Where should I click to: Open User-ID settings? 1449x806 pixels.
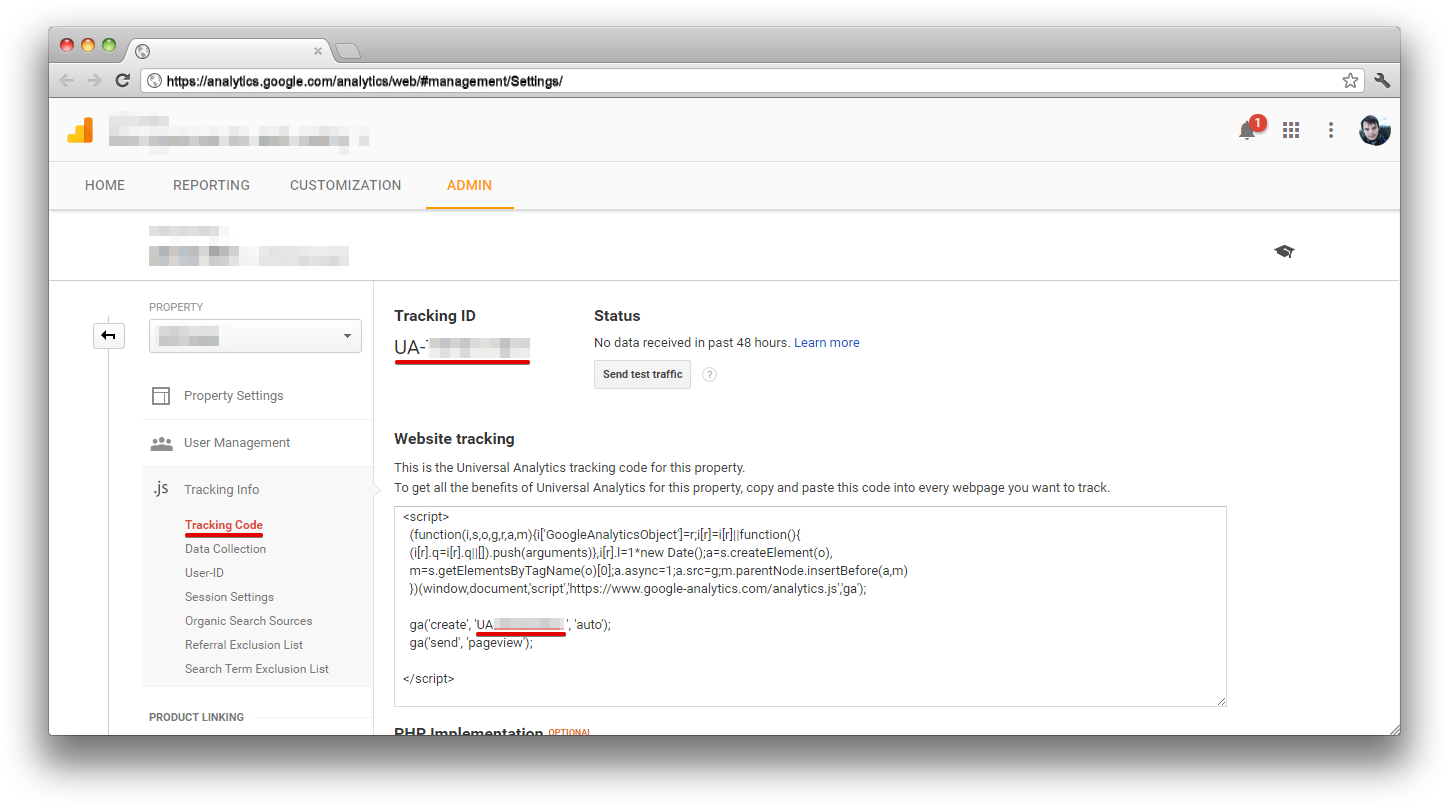click(204, 573)
